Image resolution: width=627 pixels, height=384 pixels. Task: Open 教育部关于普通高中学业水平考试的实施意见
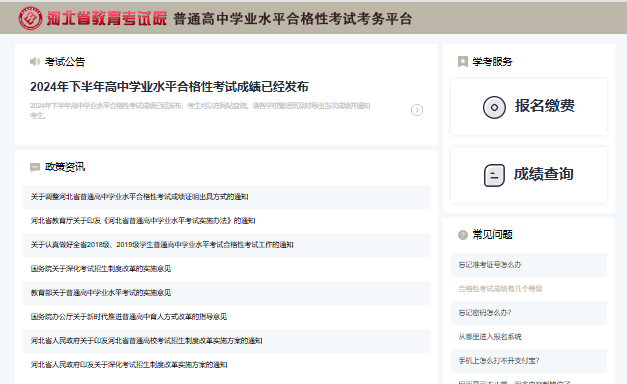tap(226, 293)
